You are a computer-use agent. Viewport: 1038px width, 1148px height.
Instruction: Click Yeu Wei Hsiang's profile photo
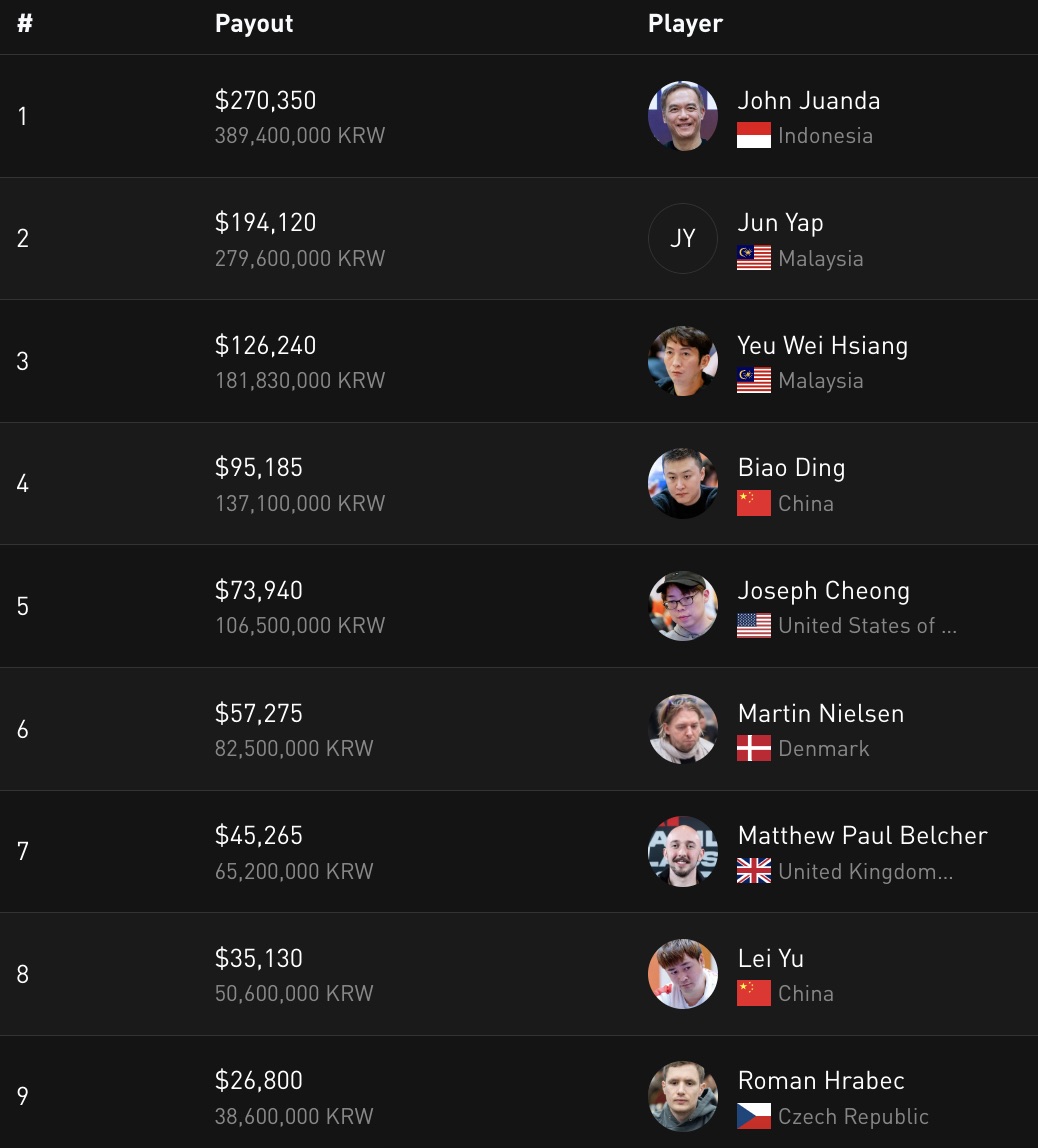[683, 361]
